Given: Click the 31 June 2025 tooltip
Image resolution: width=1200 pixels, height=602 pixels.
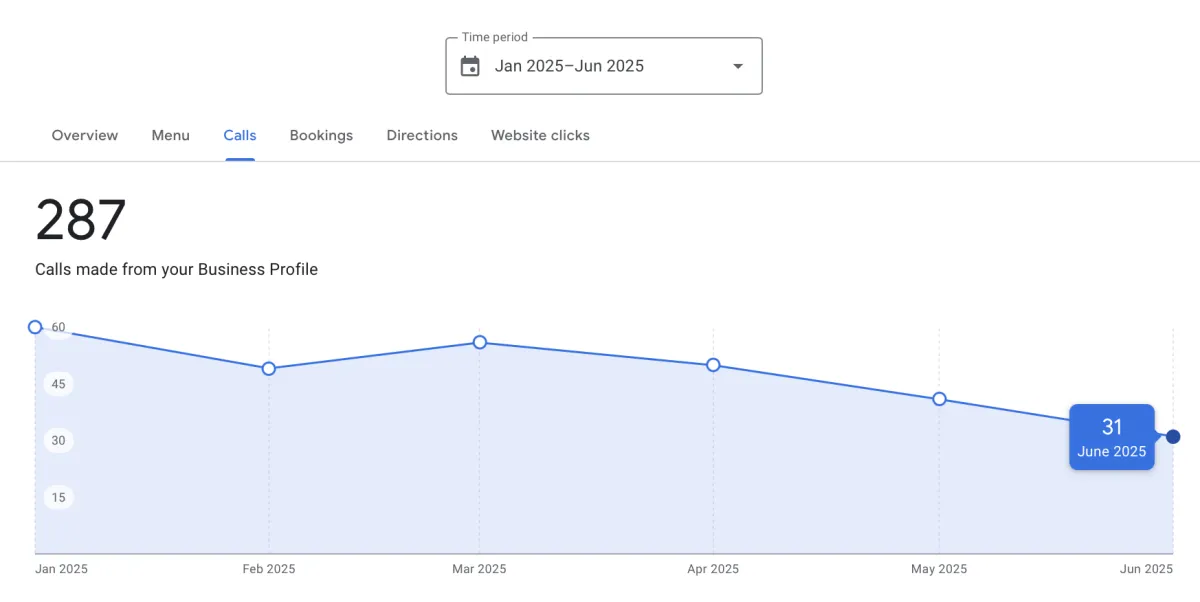Looking at the screenshot, I should pyautogui.click(x=1112, y=437).
